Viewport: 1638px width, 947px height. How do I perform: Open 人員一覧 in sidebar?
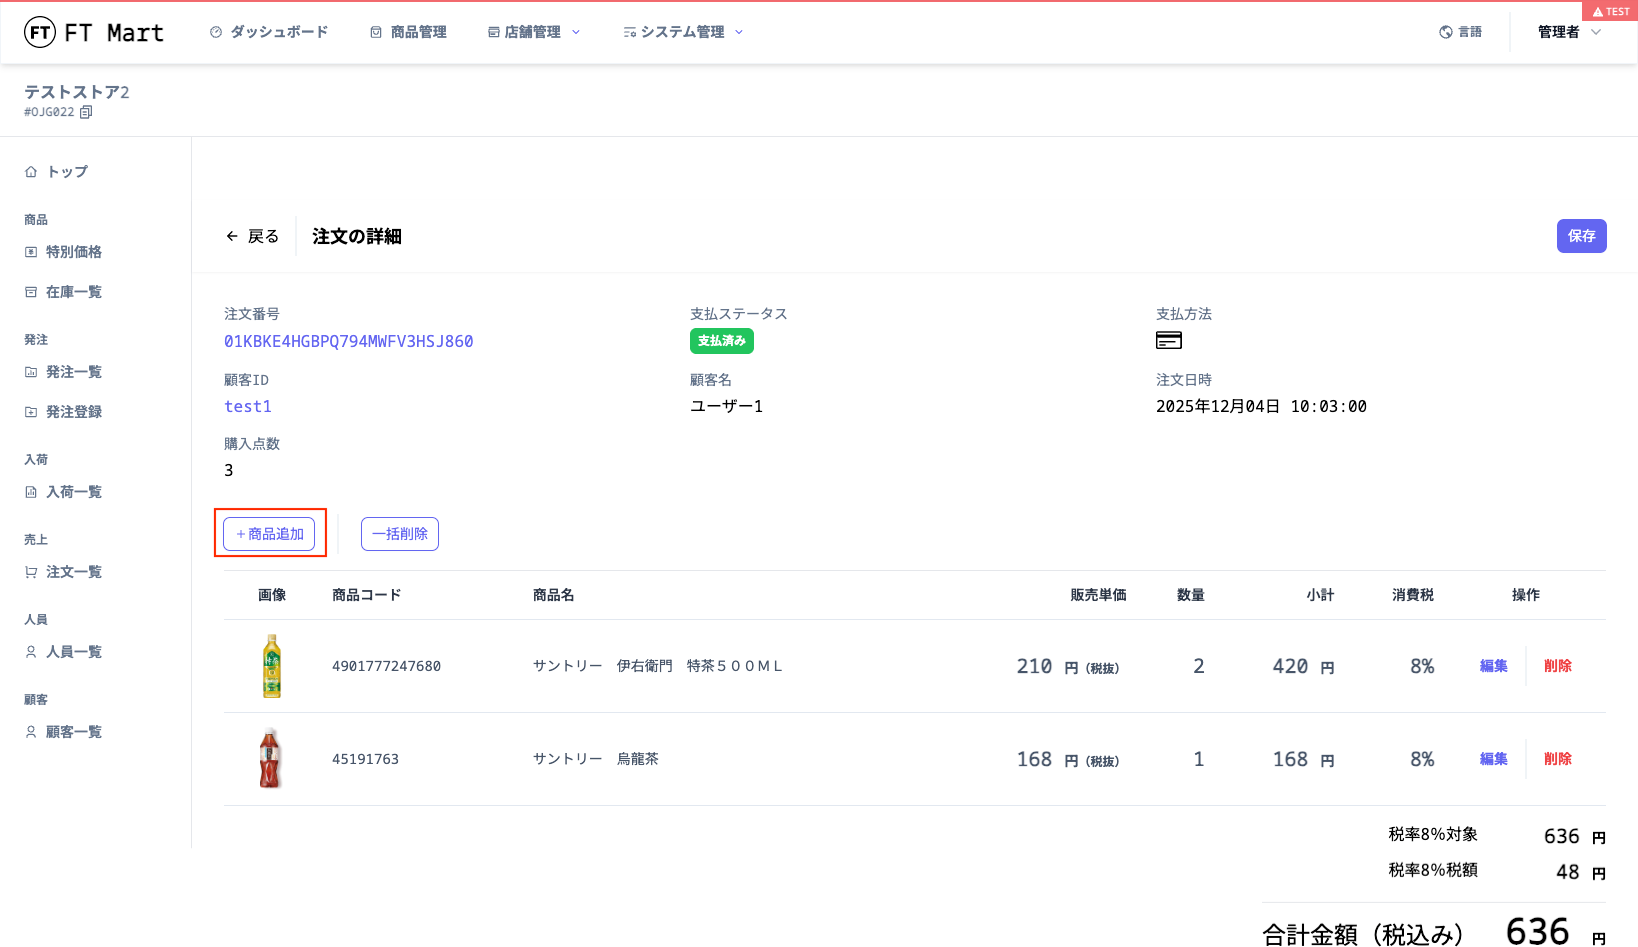coord(64,652)
